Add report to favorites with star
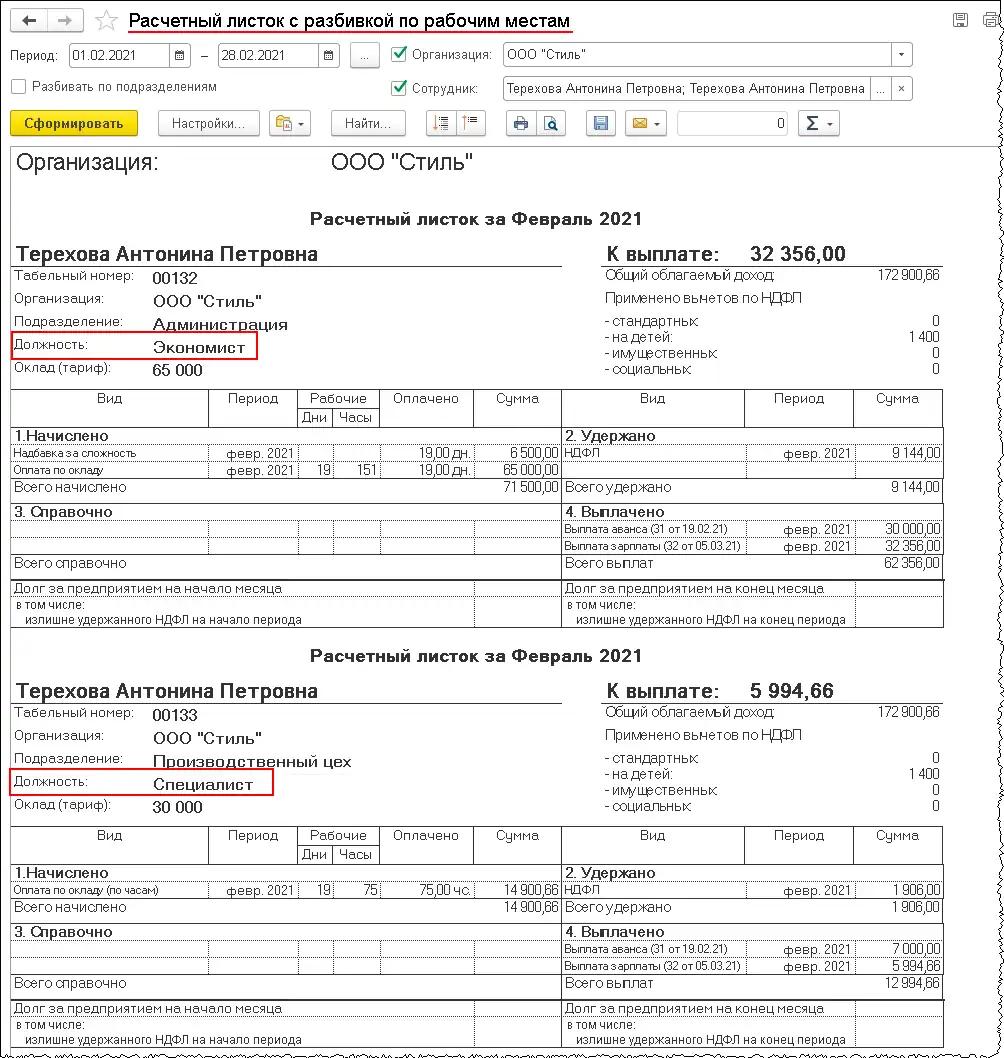 106,21
